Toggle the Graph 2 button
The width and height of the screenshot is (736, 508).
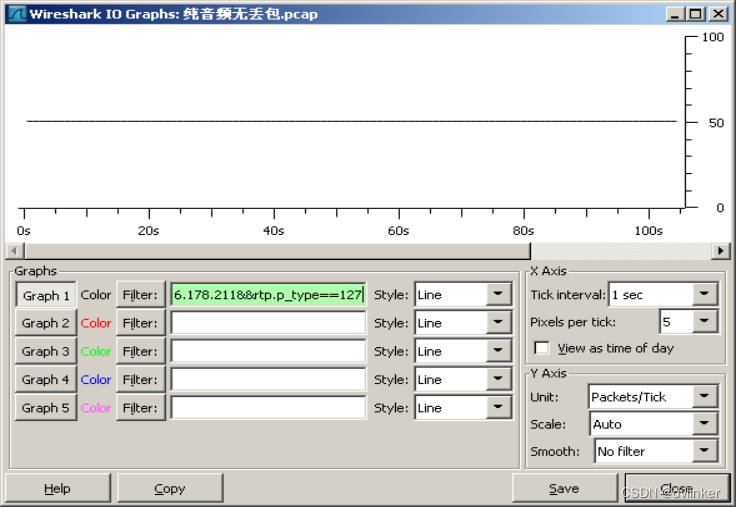[46, 323]
